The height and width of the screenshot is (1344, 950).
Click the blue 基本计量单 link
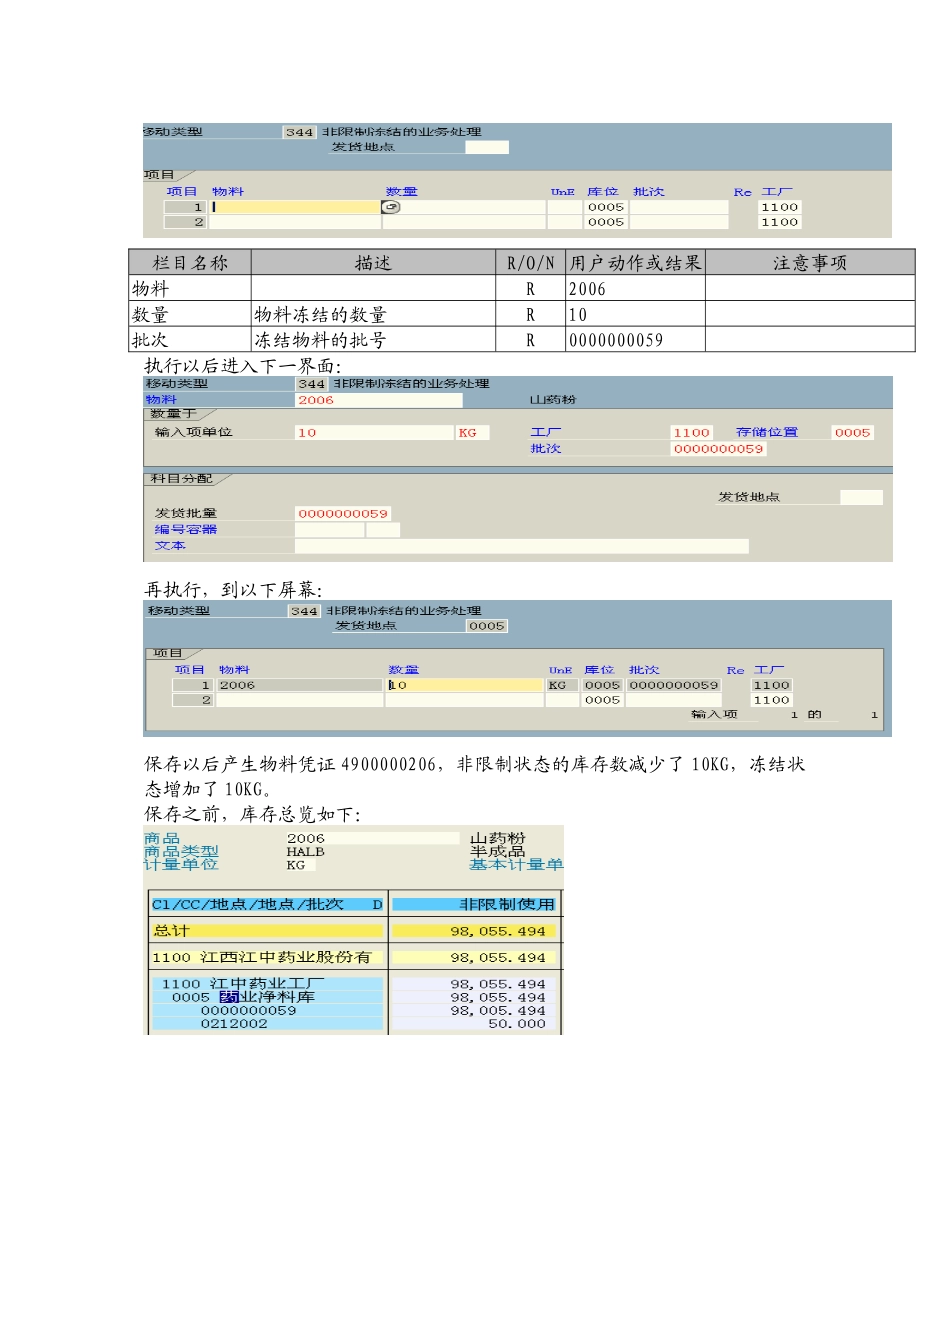516,865
